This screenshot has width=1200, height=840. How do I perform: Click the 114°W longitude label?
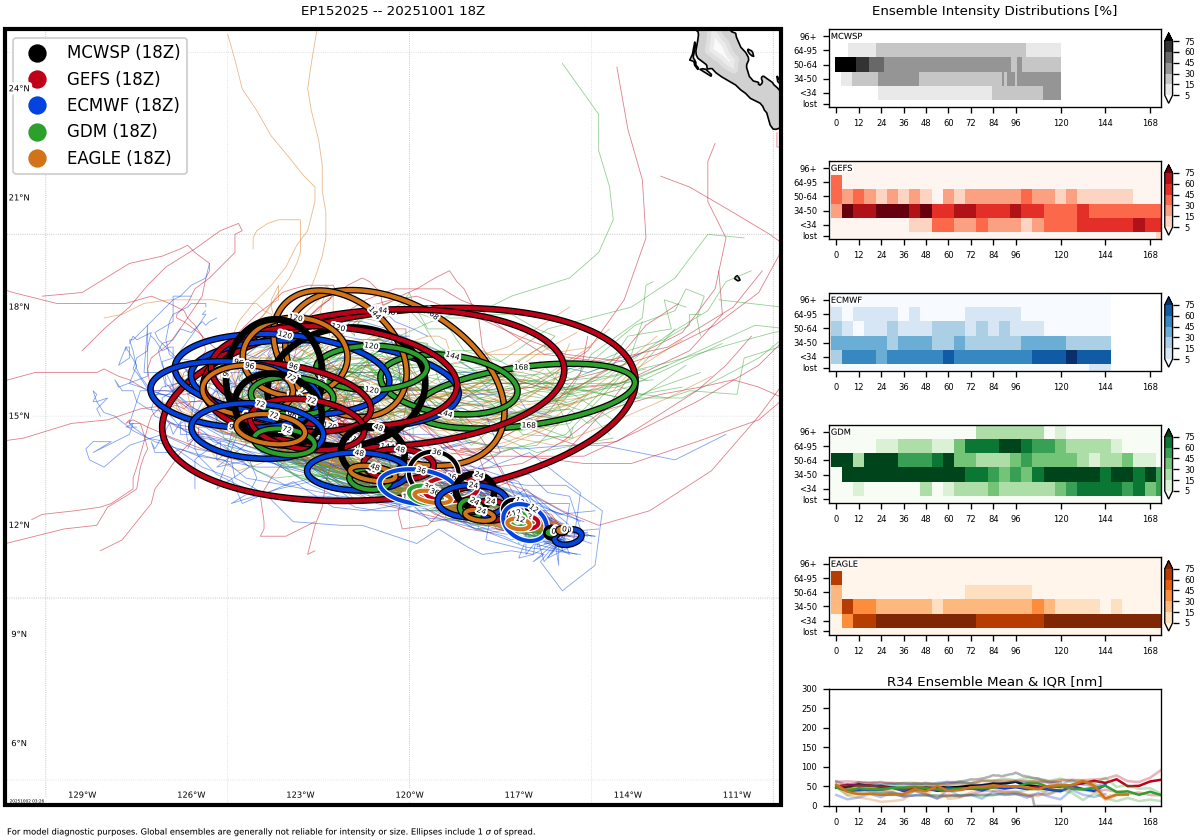628,795
